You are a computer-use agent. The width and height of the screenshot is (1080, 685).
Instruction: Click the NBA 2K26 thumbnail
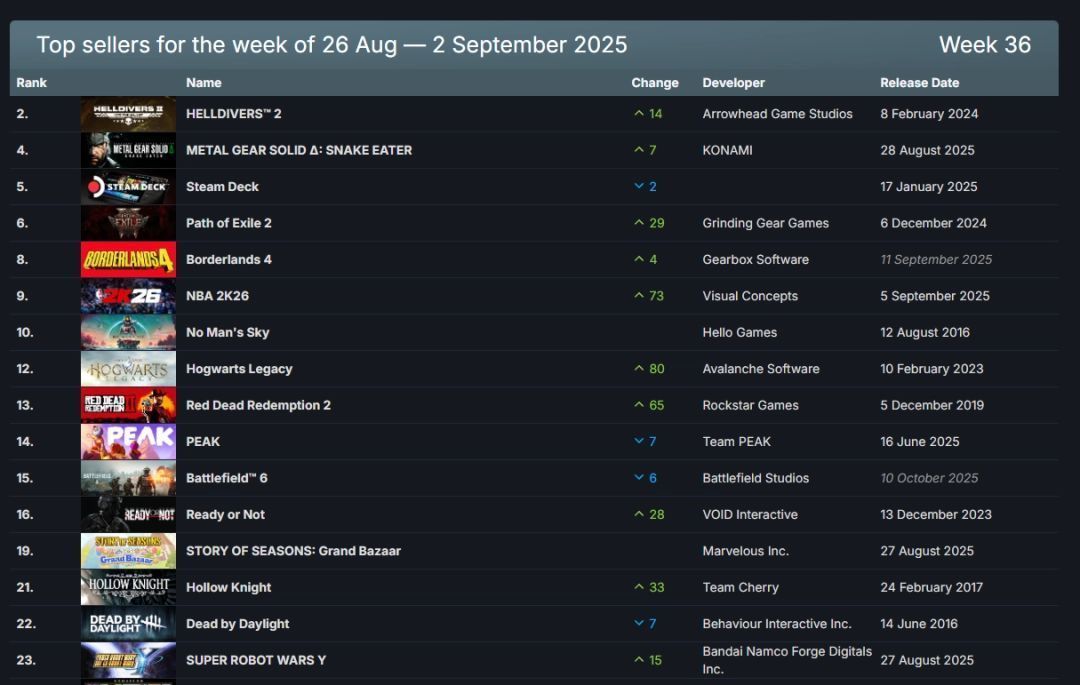pos(128,296)
